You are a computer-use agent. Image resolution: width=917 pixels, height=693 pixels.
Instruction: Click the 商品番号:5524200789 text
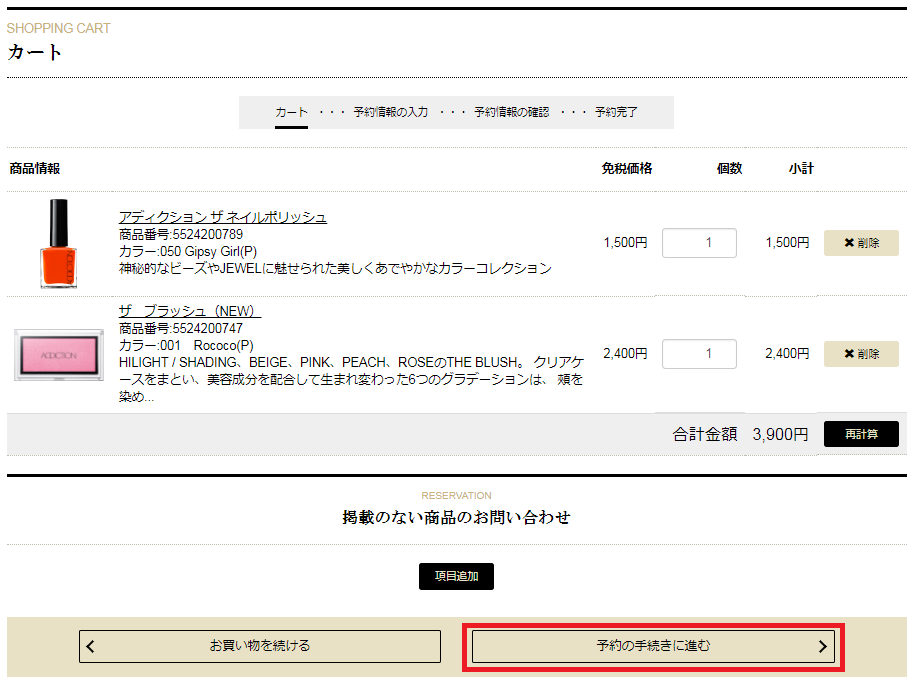point(181,235)
